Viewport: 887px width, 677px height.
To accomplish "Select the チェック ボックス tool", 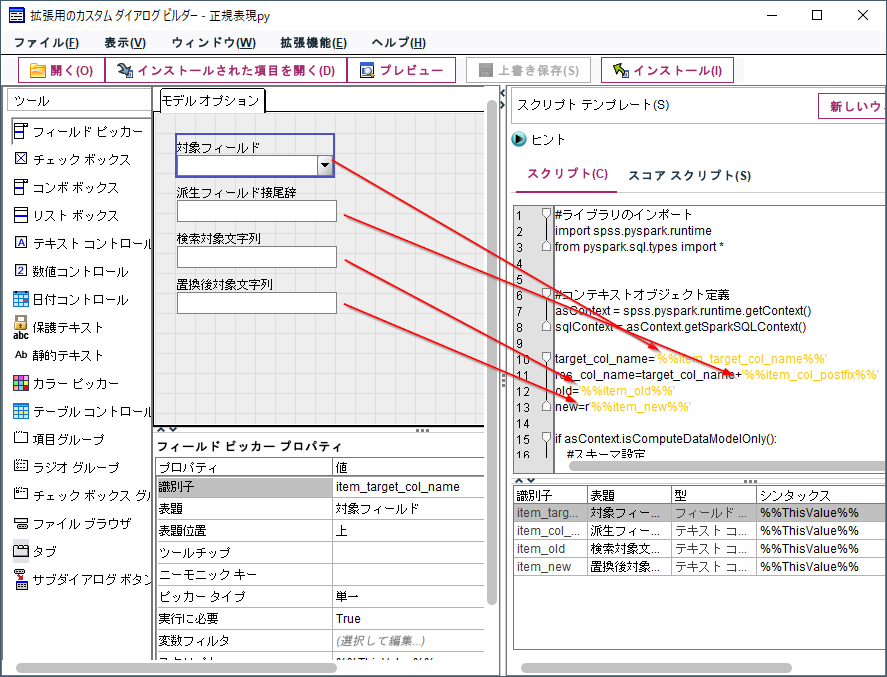I will (72, 159).
